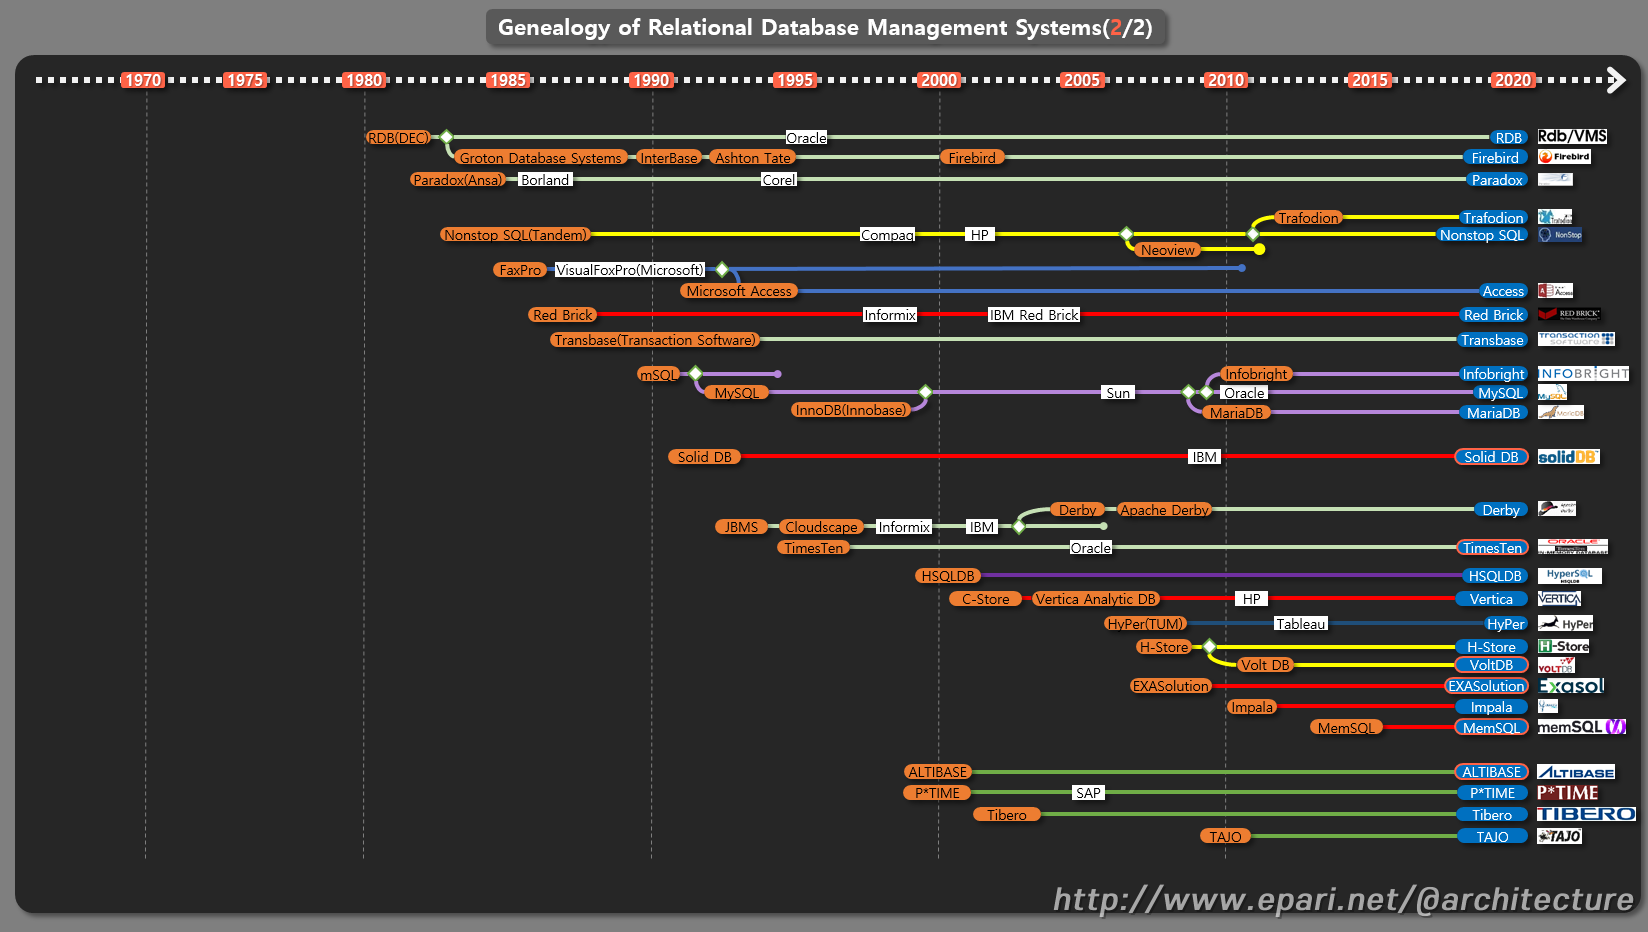This screenshot has height=932, width=1648.
Task: Click the VoltDB logo
Action: 1556,665
